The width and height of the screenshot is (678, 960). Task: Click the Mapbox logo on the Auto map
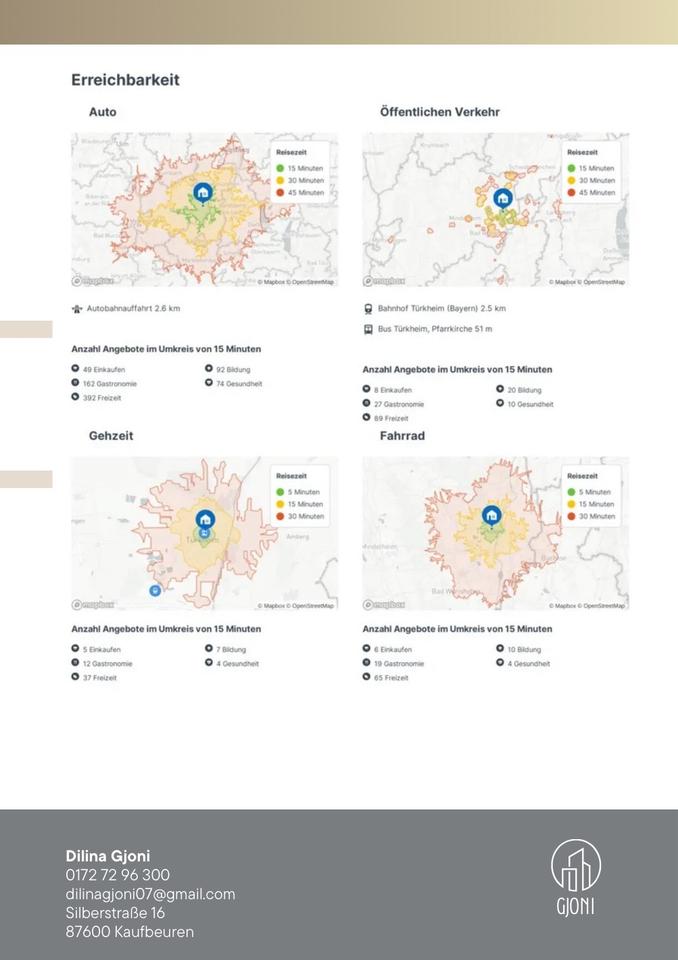[93, 282]
